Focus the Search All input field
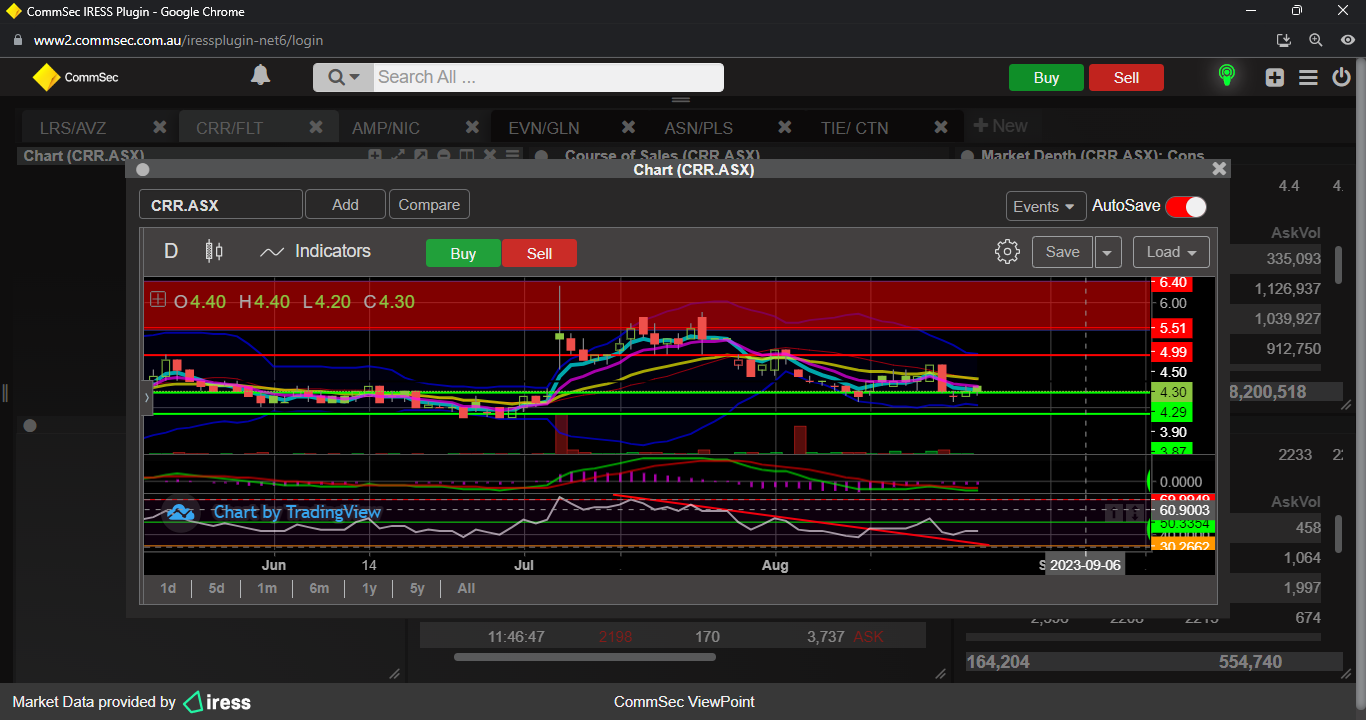This screenshot has height=720, width=1366. 548,77
